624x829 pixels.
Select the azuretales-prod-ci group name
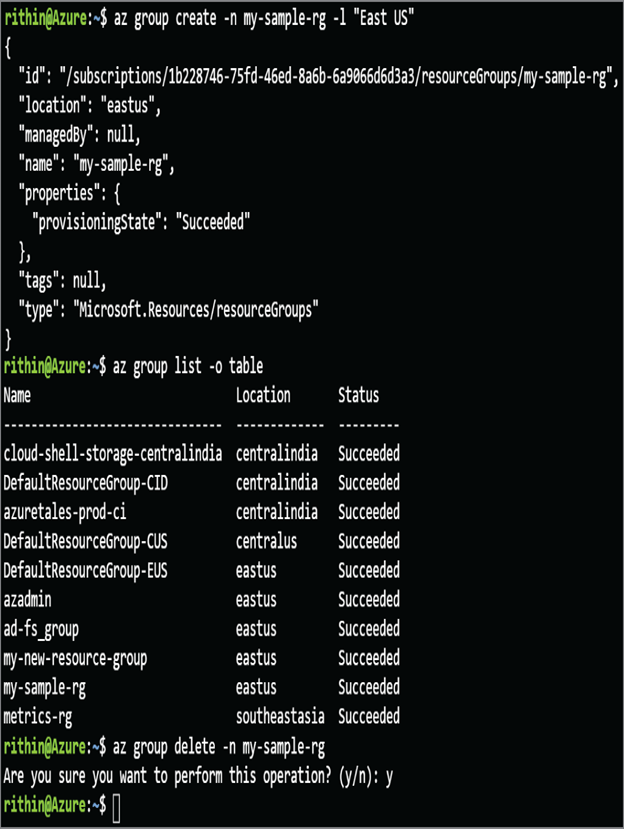(x=65, y=512)
